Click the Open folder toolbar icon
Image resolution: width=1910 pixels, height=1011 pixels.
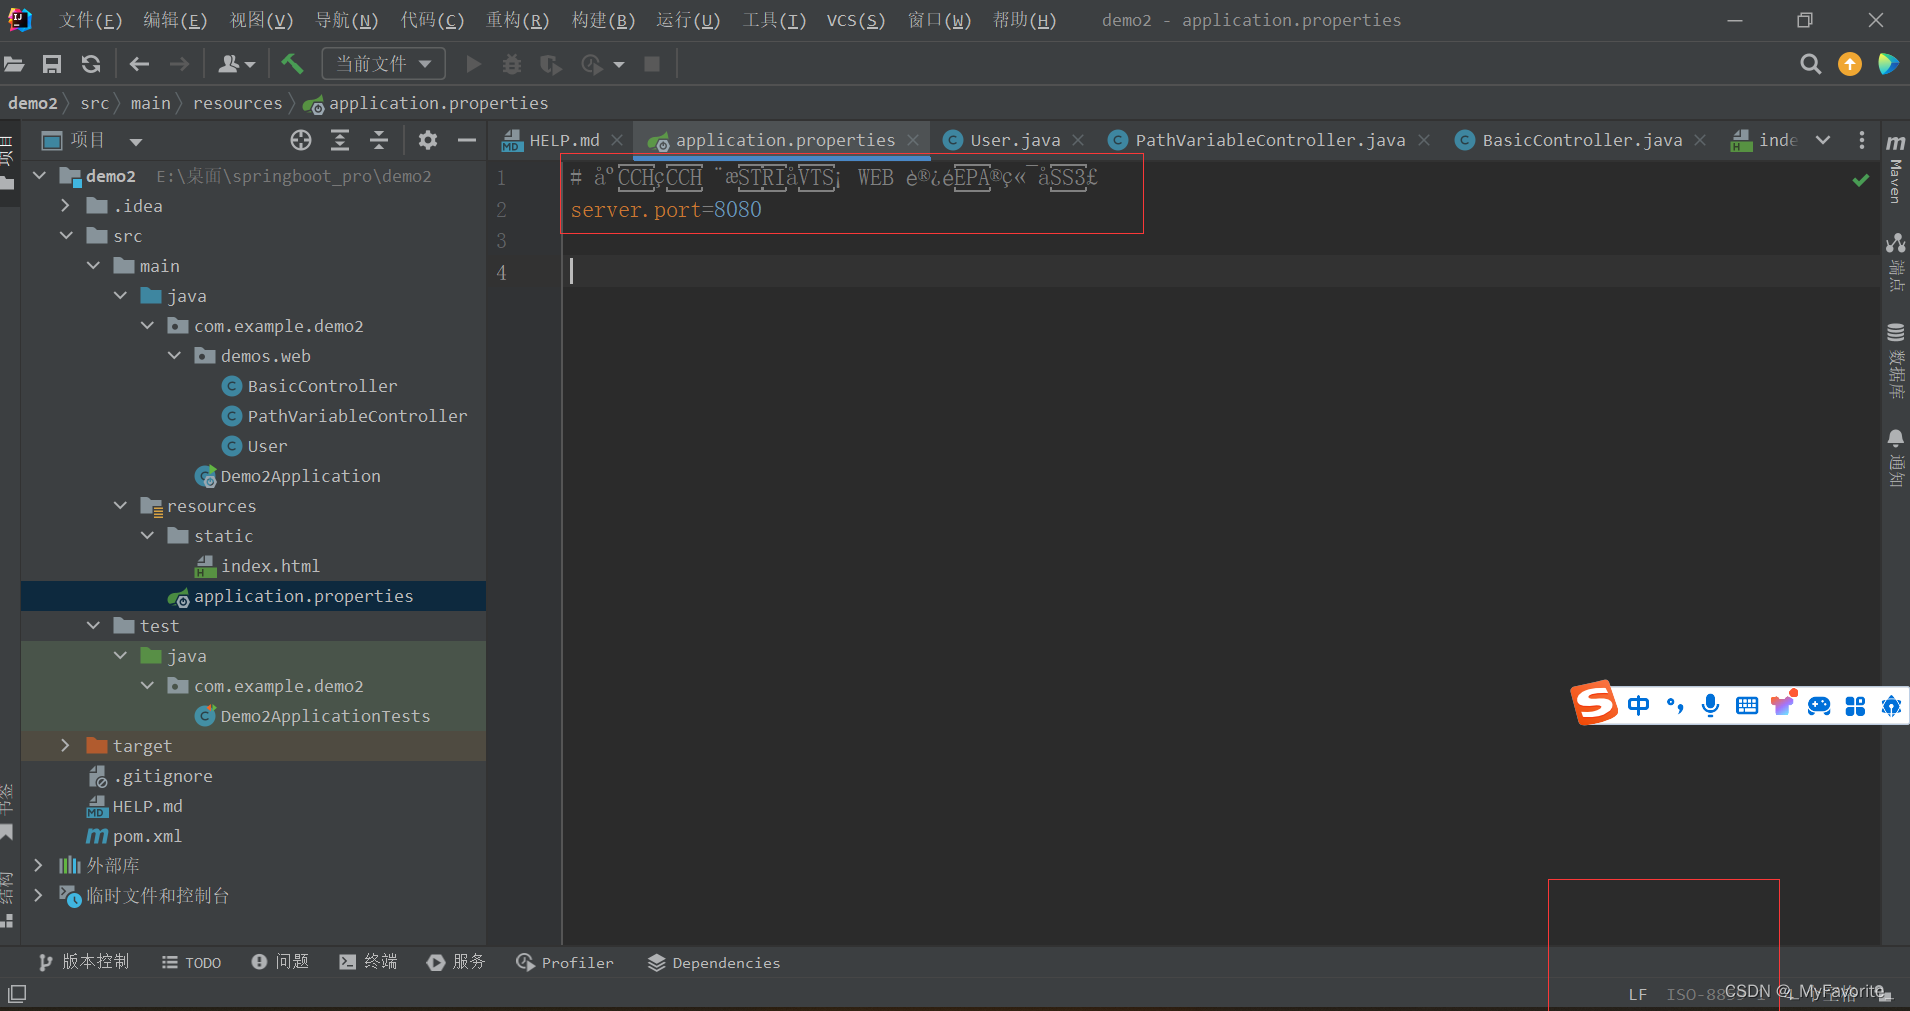point(14,64)
